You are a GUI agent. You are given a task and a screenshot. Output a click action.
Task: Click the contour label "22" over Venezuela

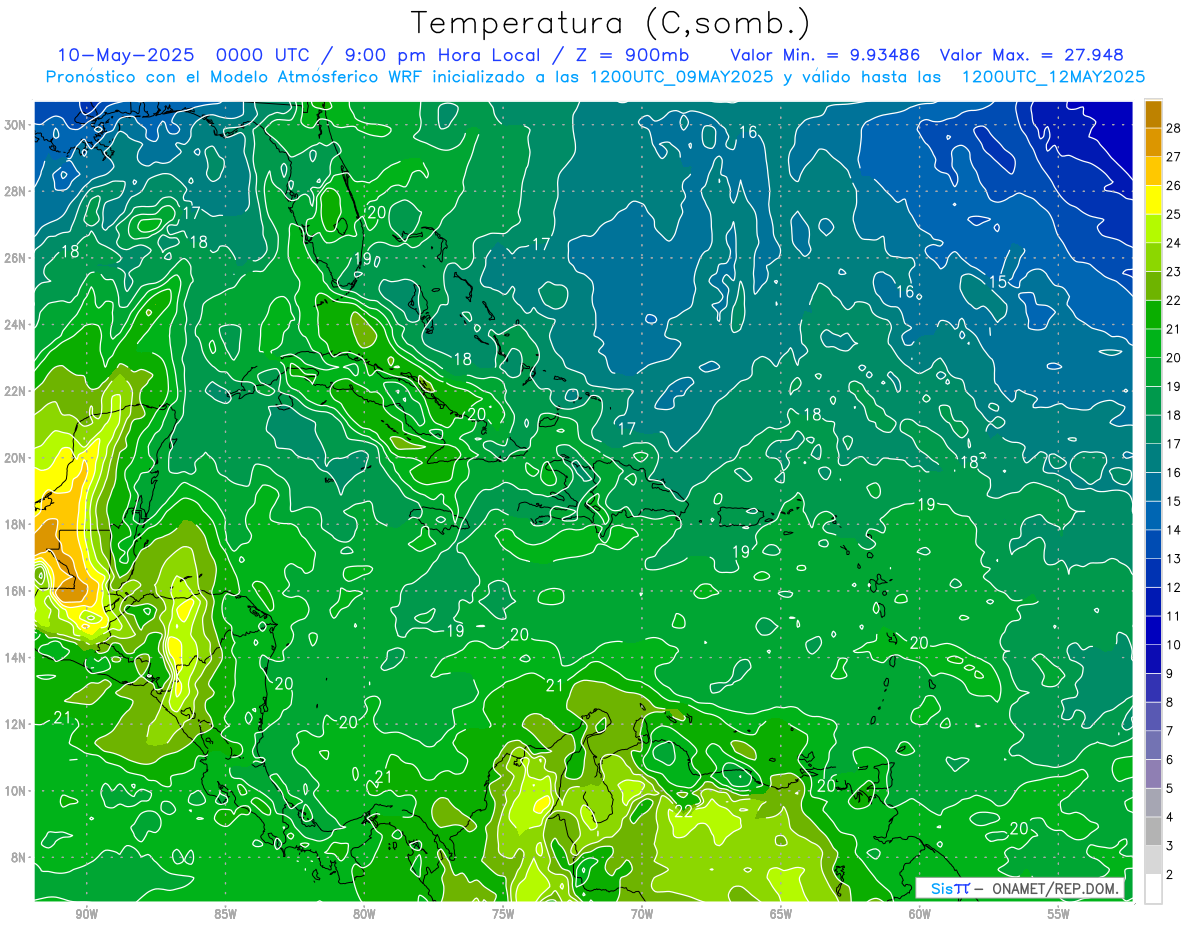pos(684,811)
